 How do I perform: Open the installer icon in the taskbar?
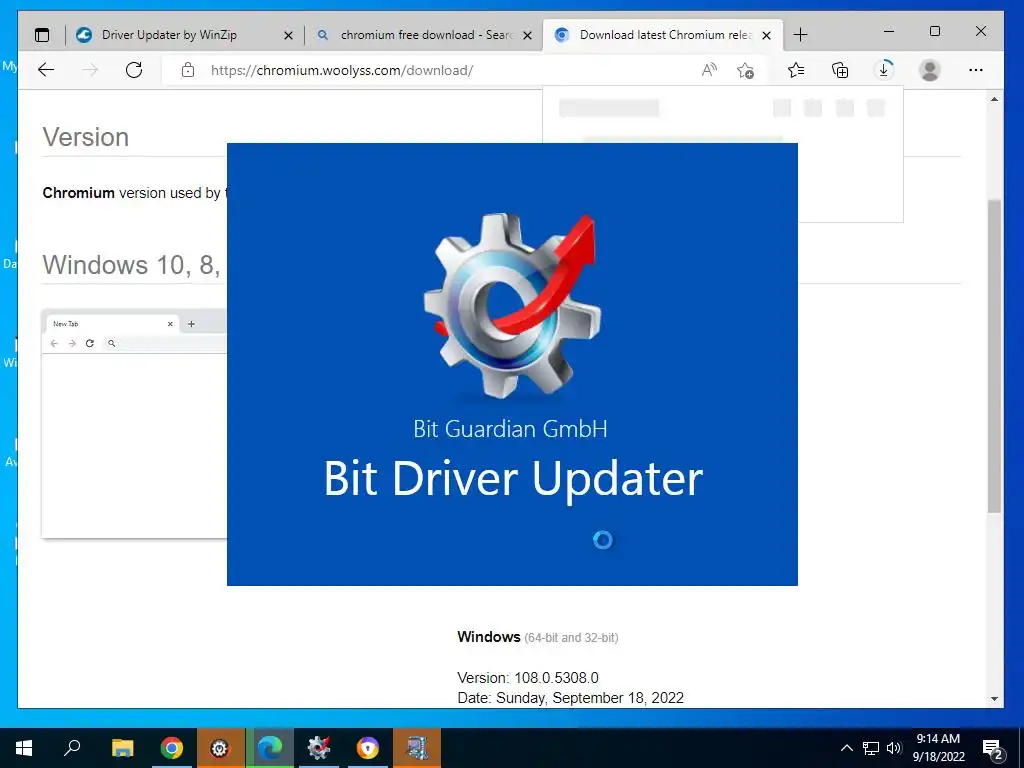pos(417,748)
